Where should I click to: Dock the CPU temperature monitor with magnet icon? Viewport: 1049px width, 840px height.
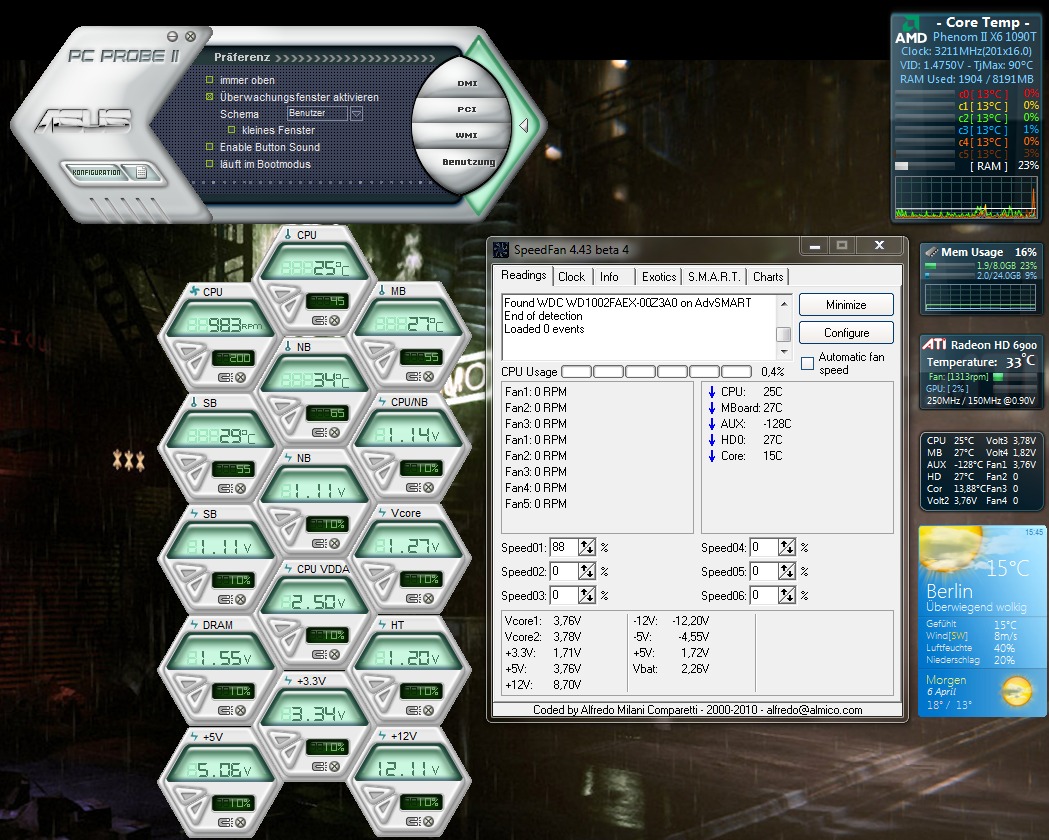point(318,320)
